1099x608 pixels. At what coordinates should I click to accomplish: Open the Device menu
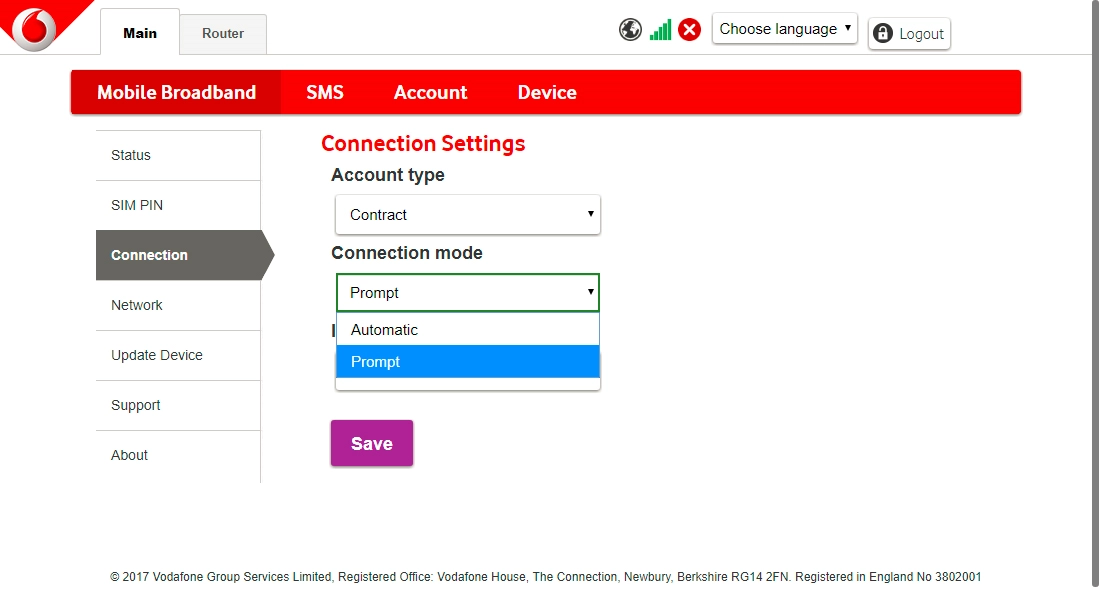pos(547,92)
